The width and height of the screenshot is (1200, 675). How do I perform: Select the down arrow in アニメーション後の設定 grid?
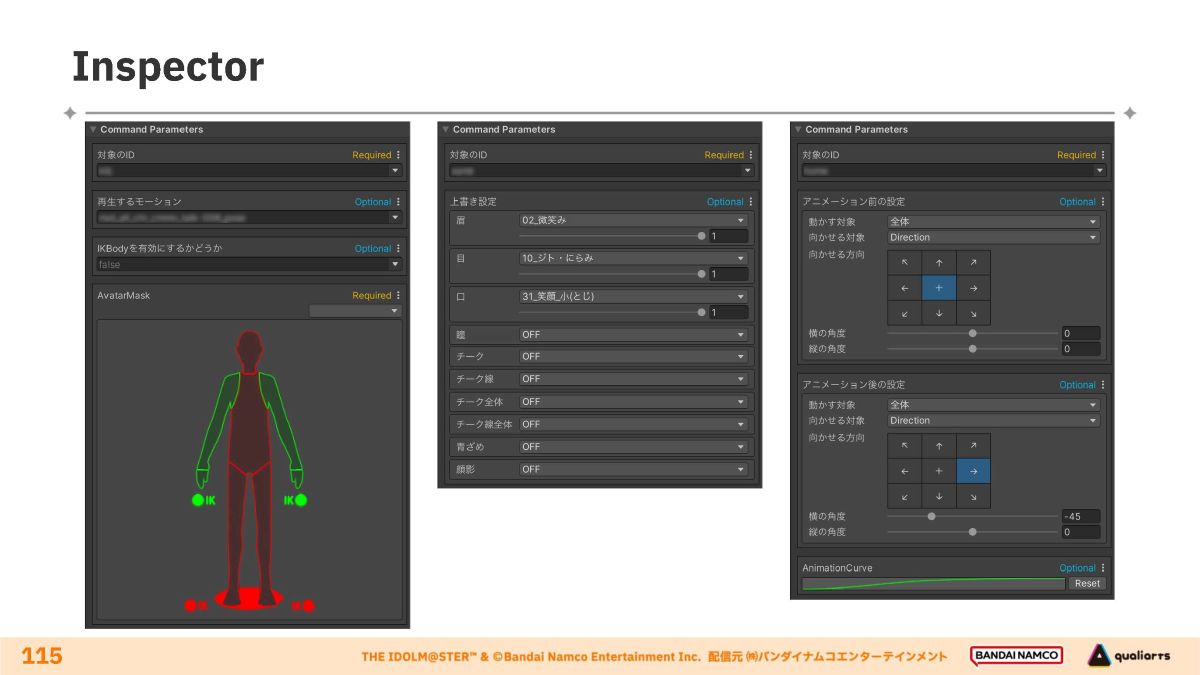point(939,496)
